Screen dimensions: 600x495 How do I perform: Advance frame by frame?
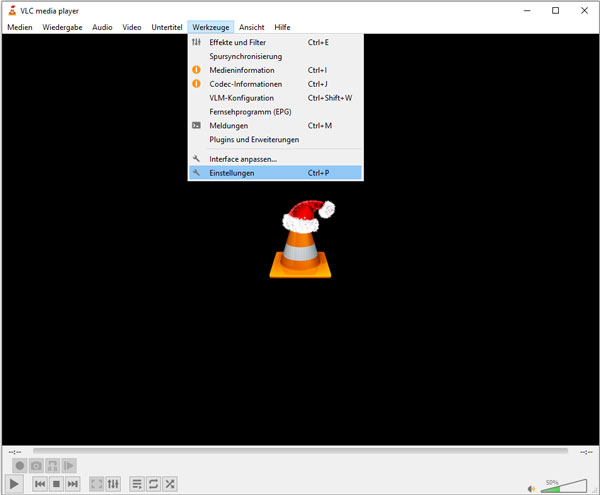click(x=69, y=466)
